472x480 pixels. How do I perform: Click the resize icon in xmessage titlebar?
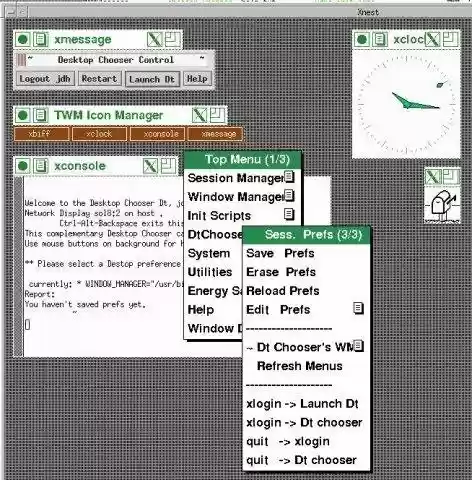click(x=173, y=40)
